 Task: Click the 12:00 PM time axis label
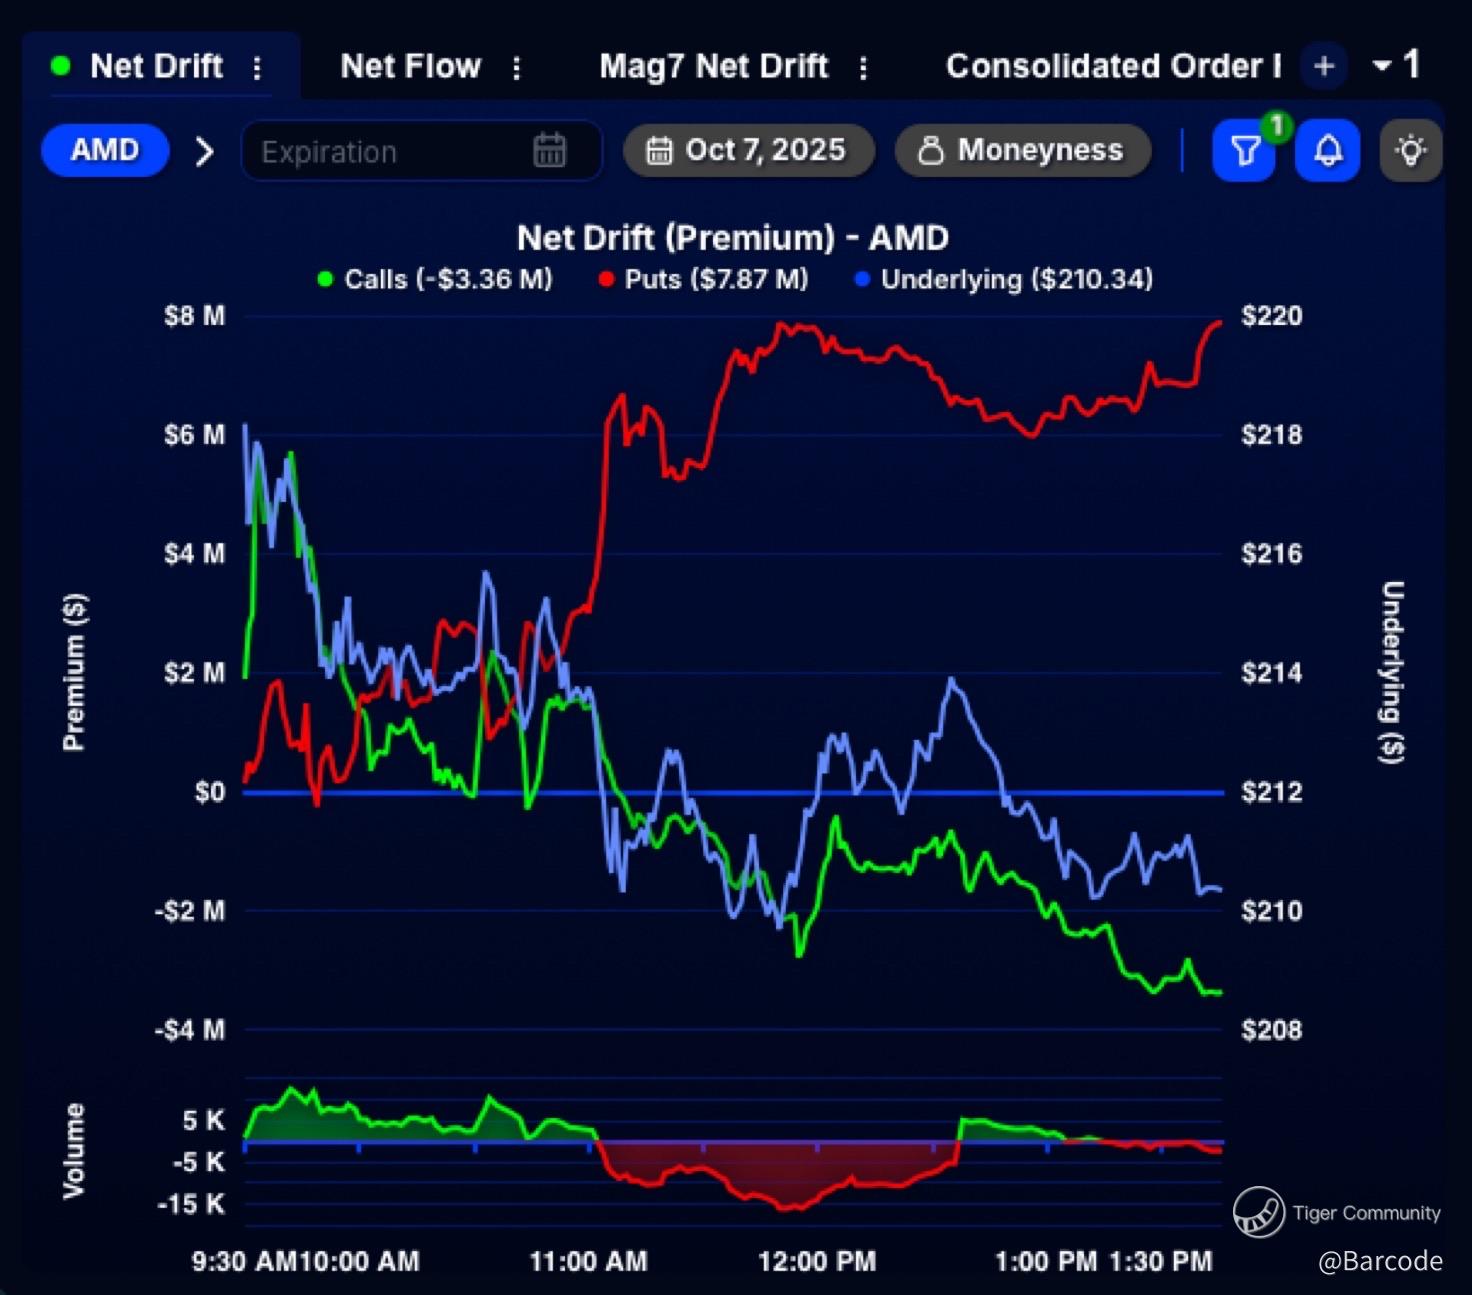817,1262
